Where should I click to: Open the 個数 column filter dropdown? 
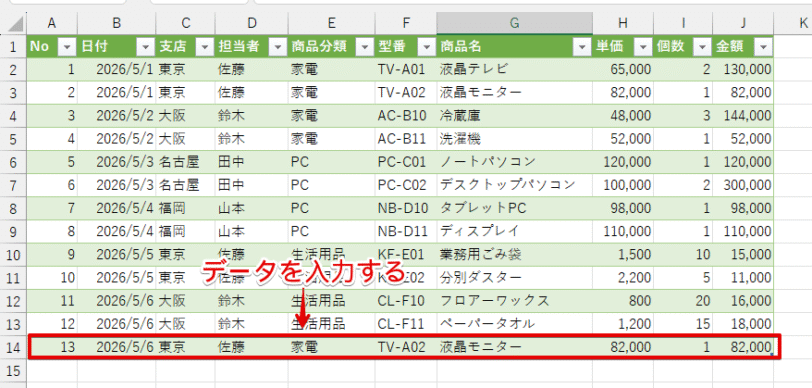702,47
